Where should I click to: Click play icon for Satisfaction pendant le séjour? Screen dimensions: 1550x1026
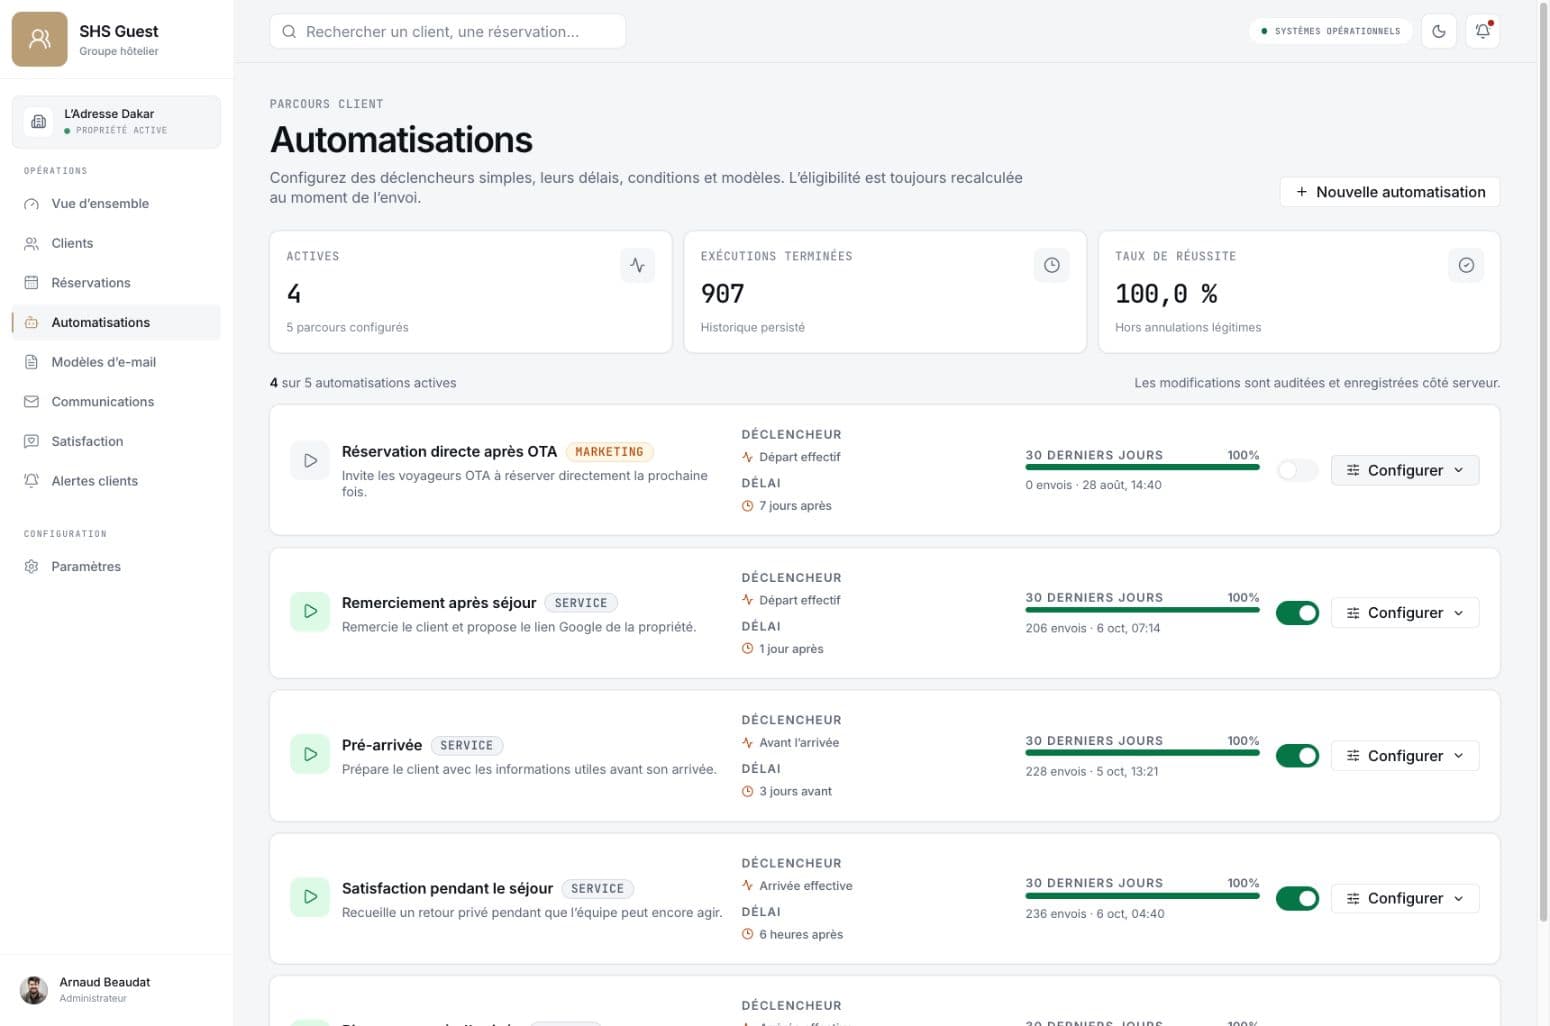click(x=310, y=897)
